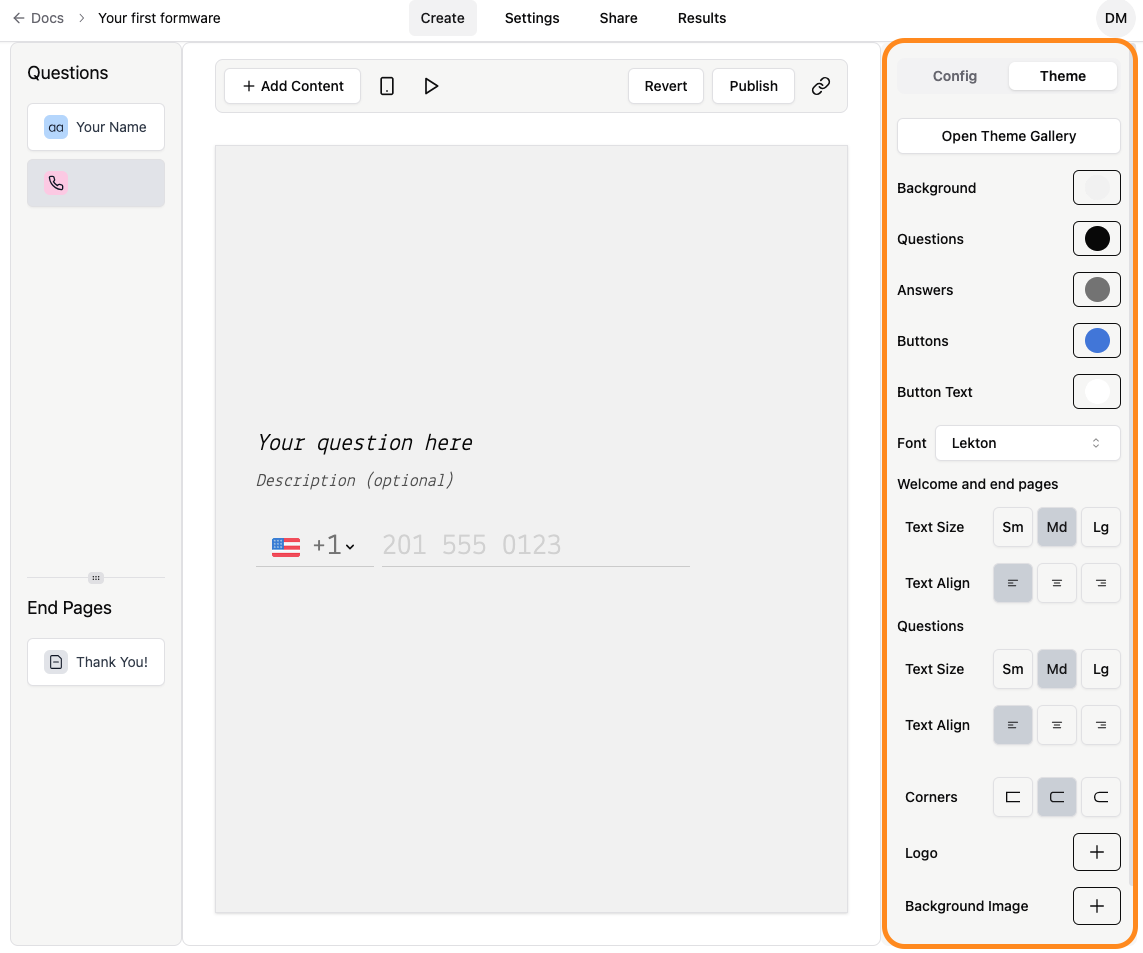Select Lg text size for Questions

point(1100,669)
